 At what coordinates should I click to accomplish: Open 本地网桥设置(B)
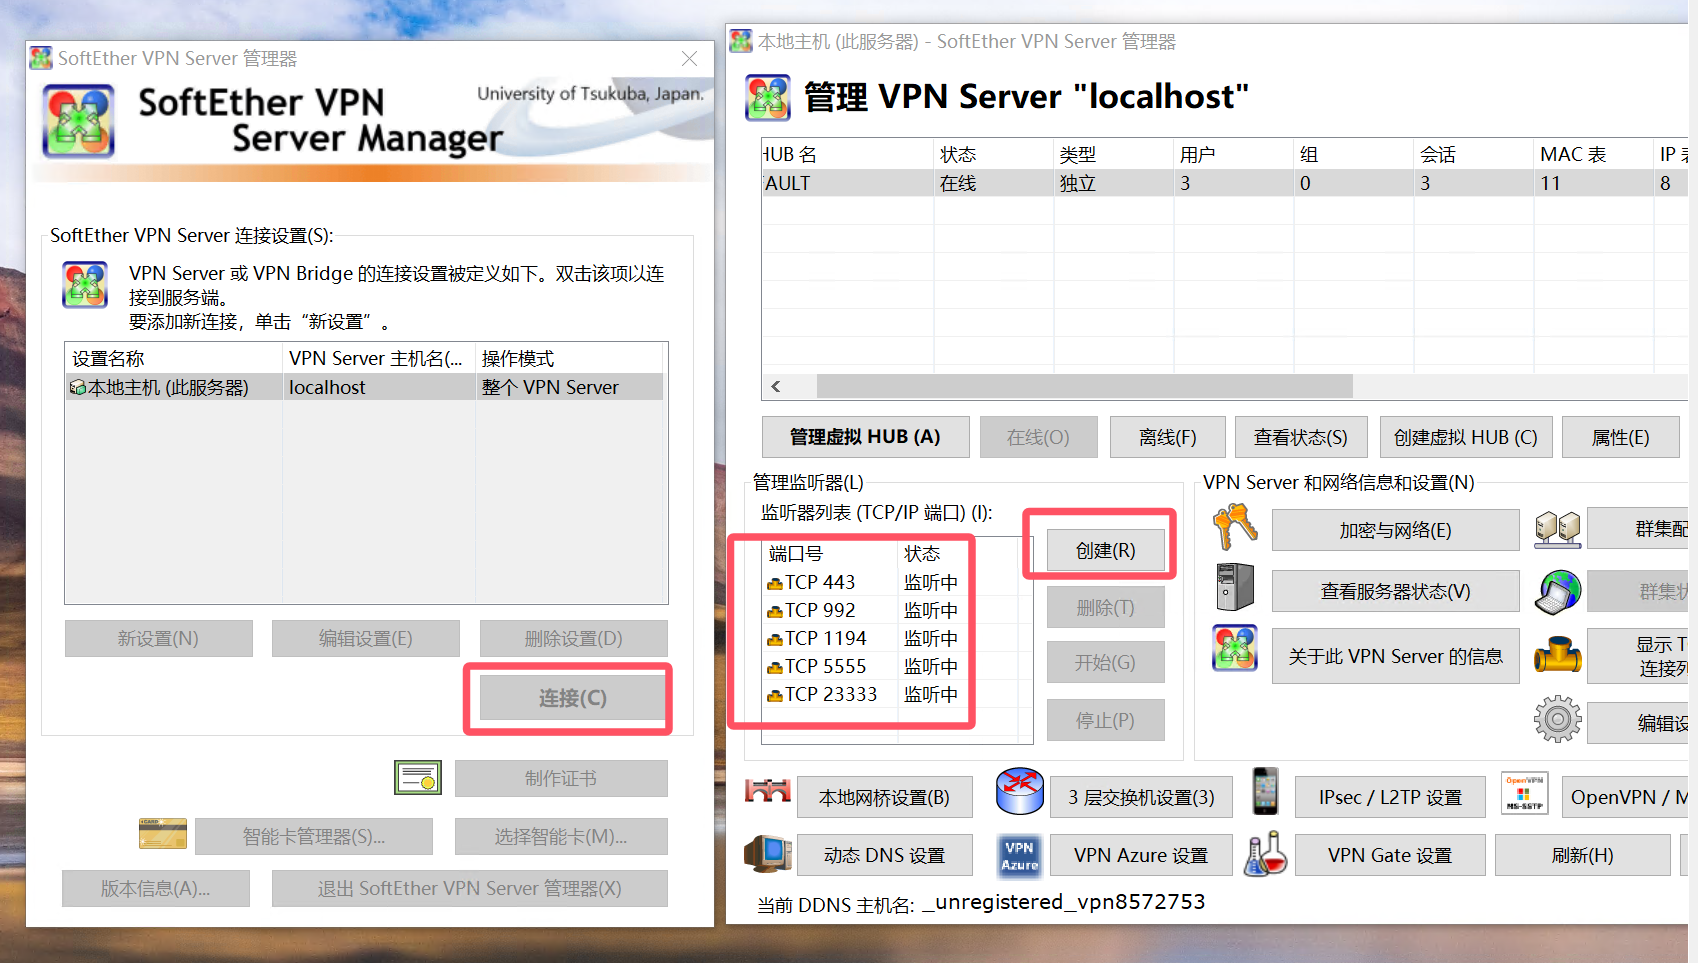(x=884, y=797)
